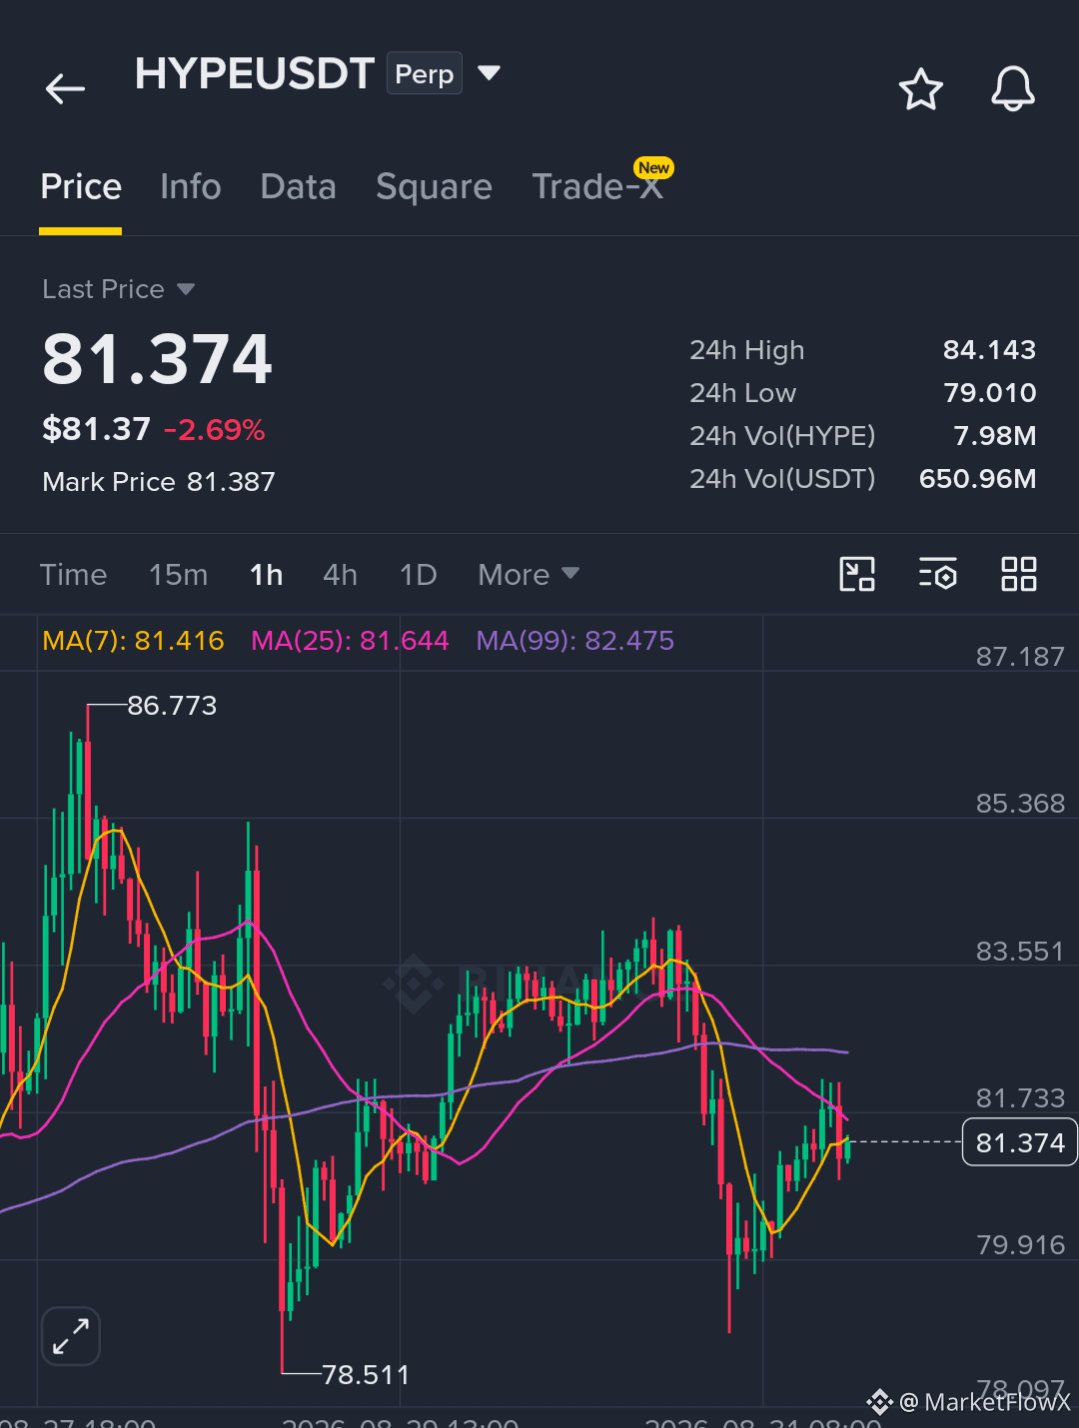The width and height of the screenshot is (1079, 1428).
Task: Tap the MA(25): 81.644 indicator label
Action: click(x=350, y=641)
